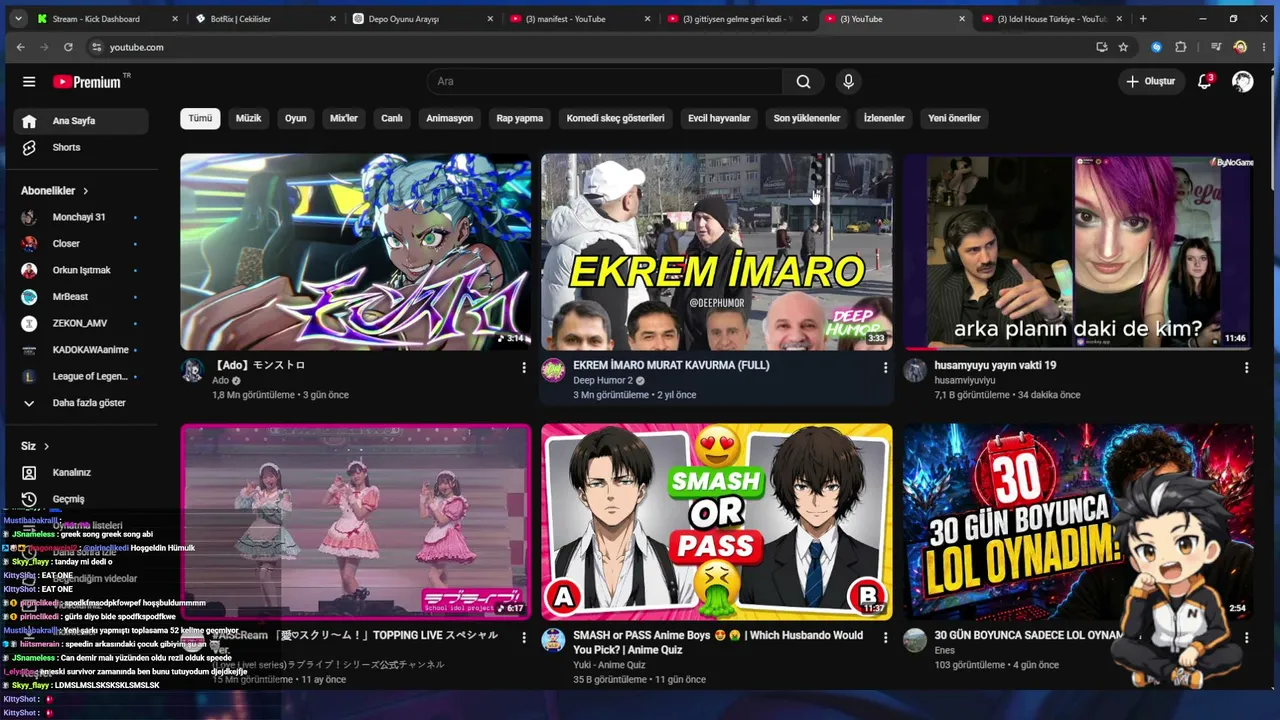Start voice search with the microphone
This screenshot has height=720, width=1280.
click(x=848, y=82)
